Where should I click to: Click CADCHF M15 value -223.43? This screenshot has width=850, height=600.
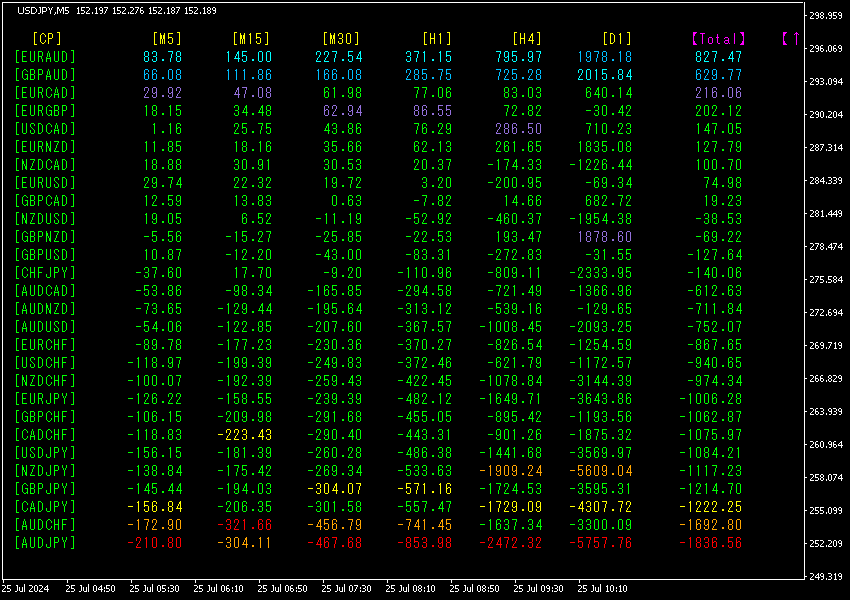(244, 435)
